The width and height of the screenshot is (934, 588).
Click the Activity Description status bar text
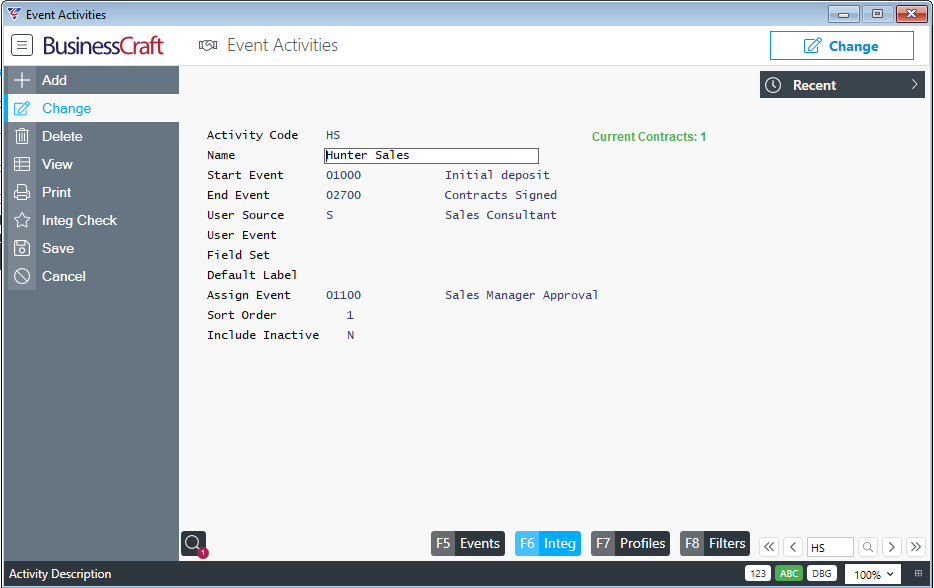click(60, 574)
